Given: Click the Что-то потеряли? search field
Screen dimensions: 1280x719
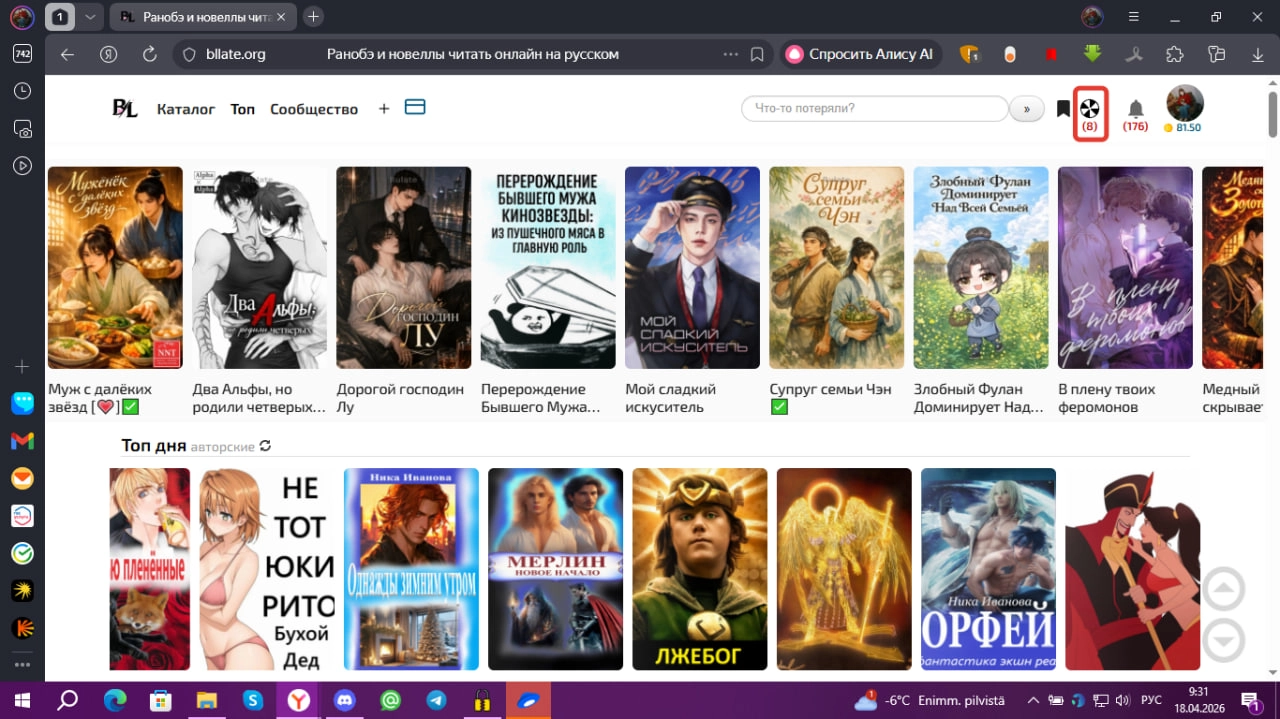Looking at the screenshot, I should [x=875, y=109].
